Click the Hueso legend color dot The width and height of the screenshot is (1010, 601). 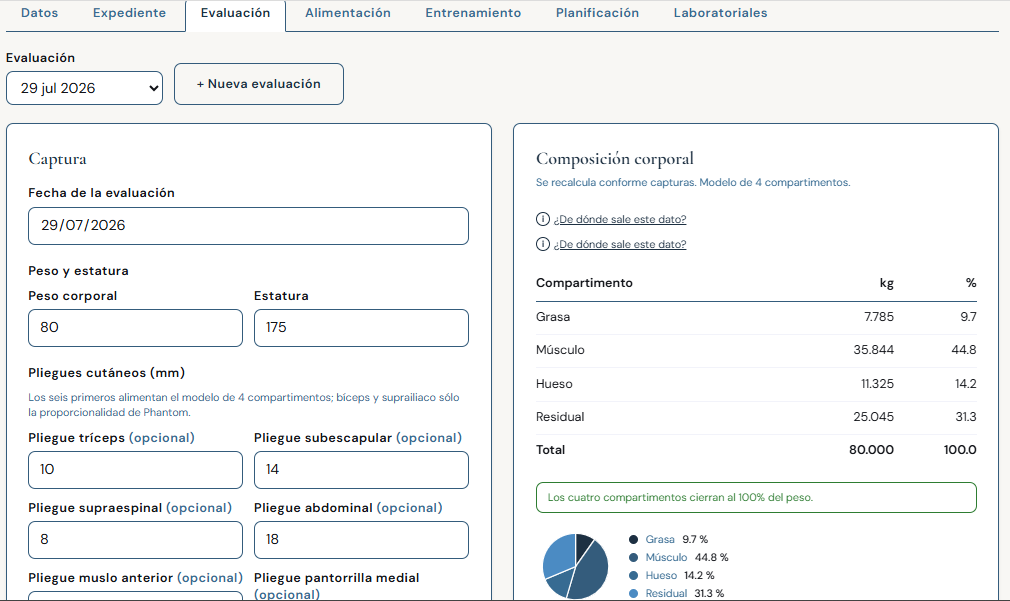[x=634, y=576]
